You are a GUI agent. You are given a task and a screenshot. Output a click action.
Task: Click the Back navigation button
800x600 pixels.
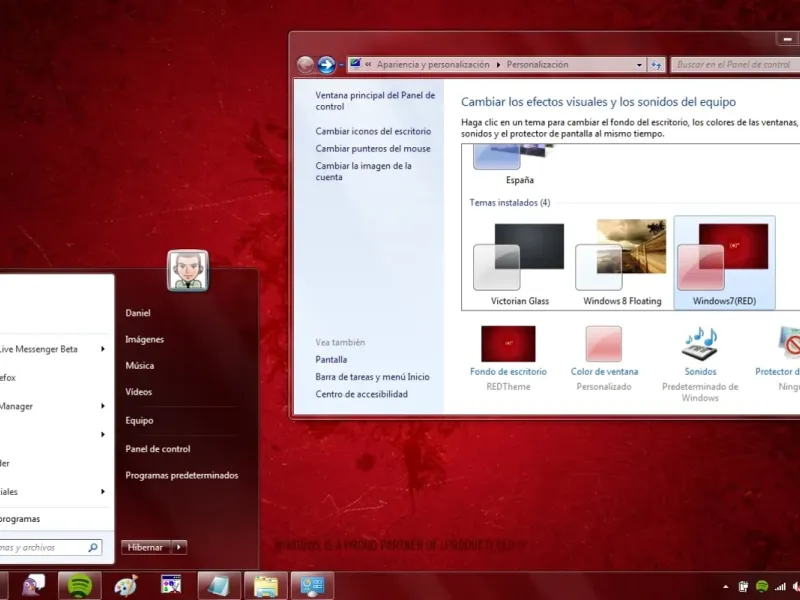(305, 65)
